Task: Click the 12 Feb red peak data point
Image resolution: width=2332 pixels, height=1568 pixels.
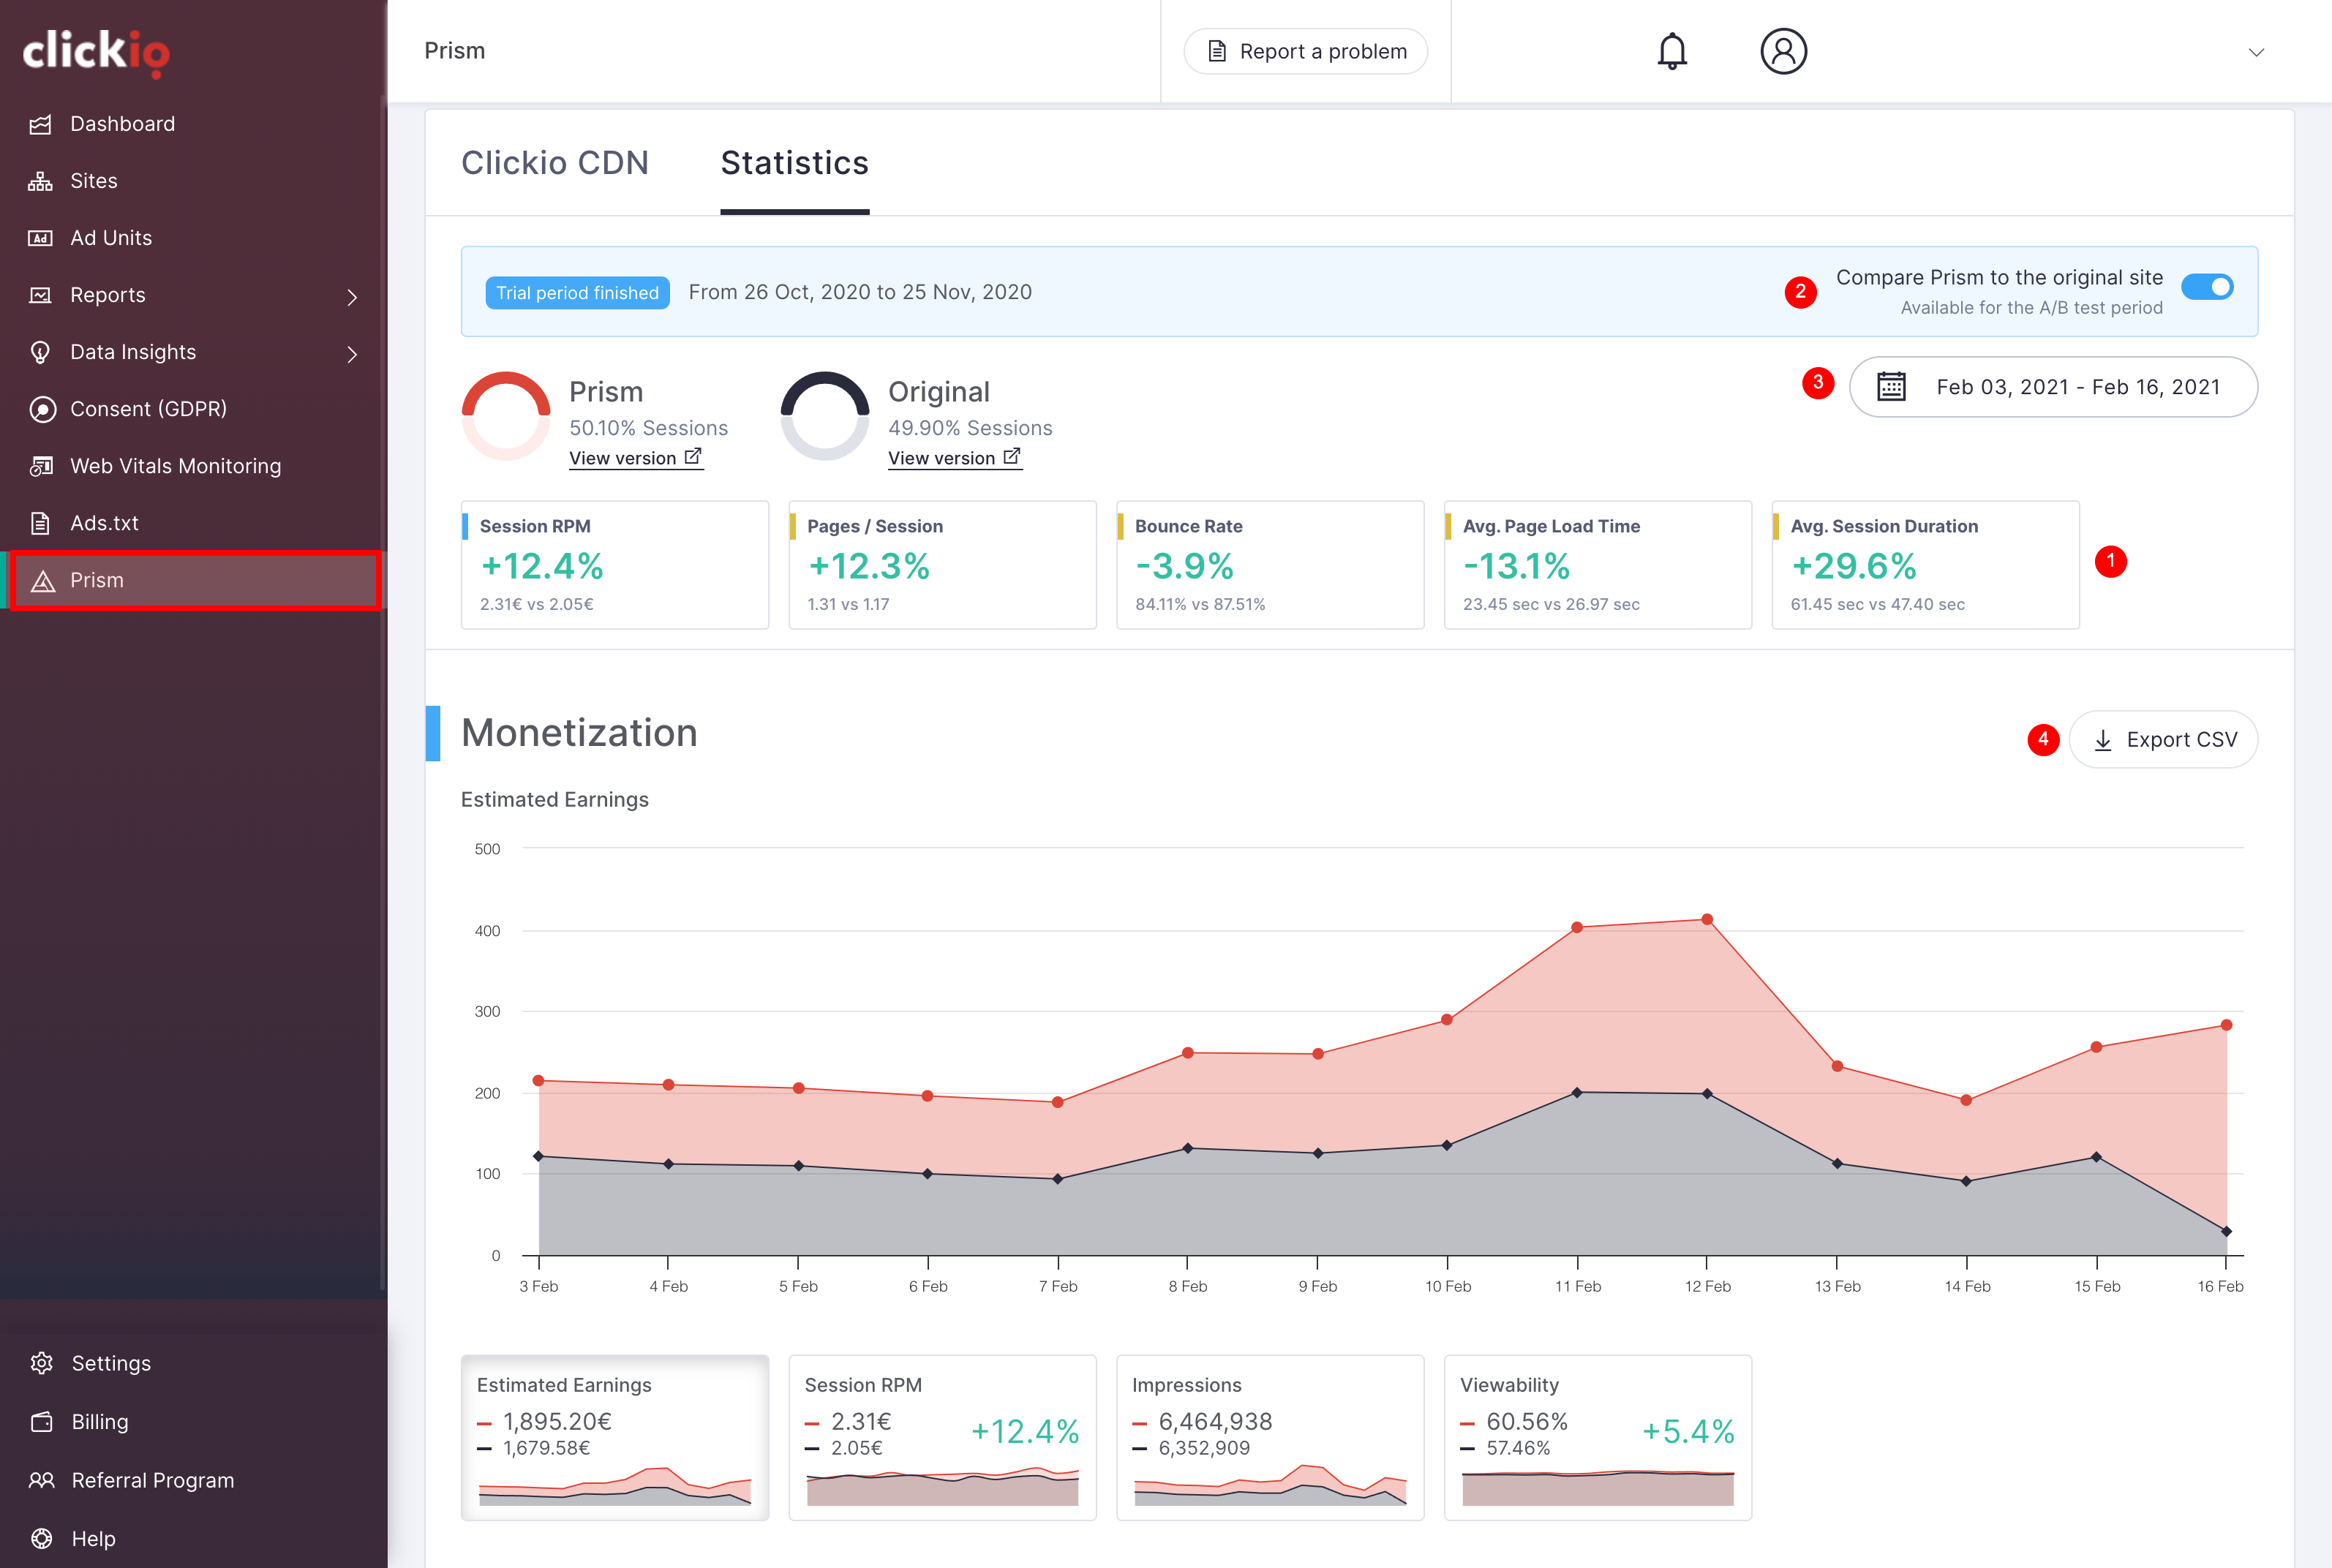Action: 1707,919
